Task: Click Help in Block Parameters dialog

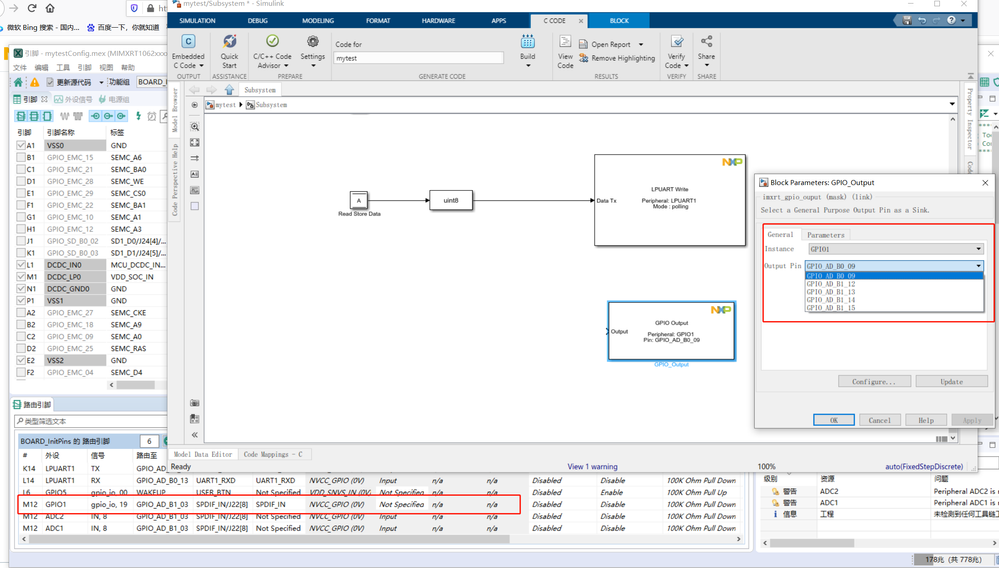Action: point(926,420)
